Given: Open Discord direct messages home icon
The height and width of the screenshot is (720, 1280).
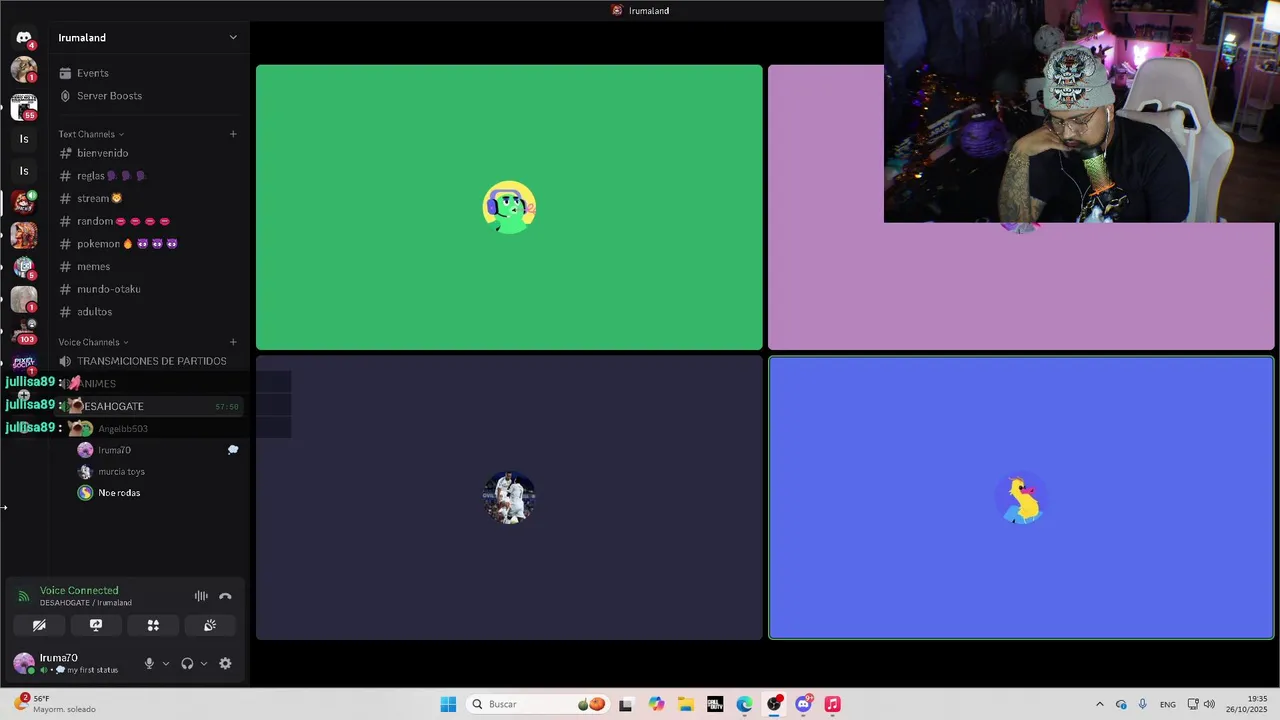Looking at the screenshot, I should pos(24,37).
